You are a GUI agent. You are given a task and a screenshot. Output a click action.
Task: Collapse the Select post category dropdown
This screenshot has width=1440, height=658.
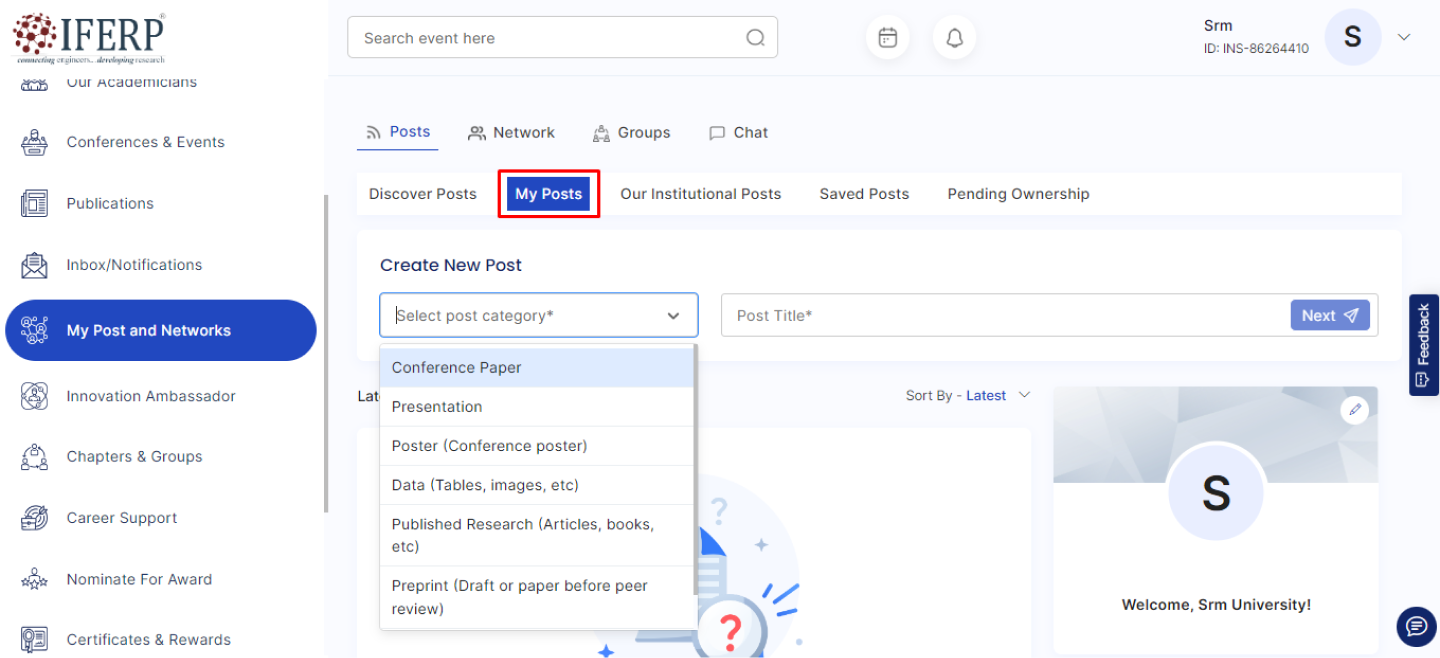pos(673,316)
